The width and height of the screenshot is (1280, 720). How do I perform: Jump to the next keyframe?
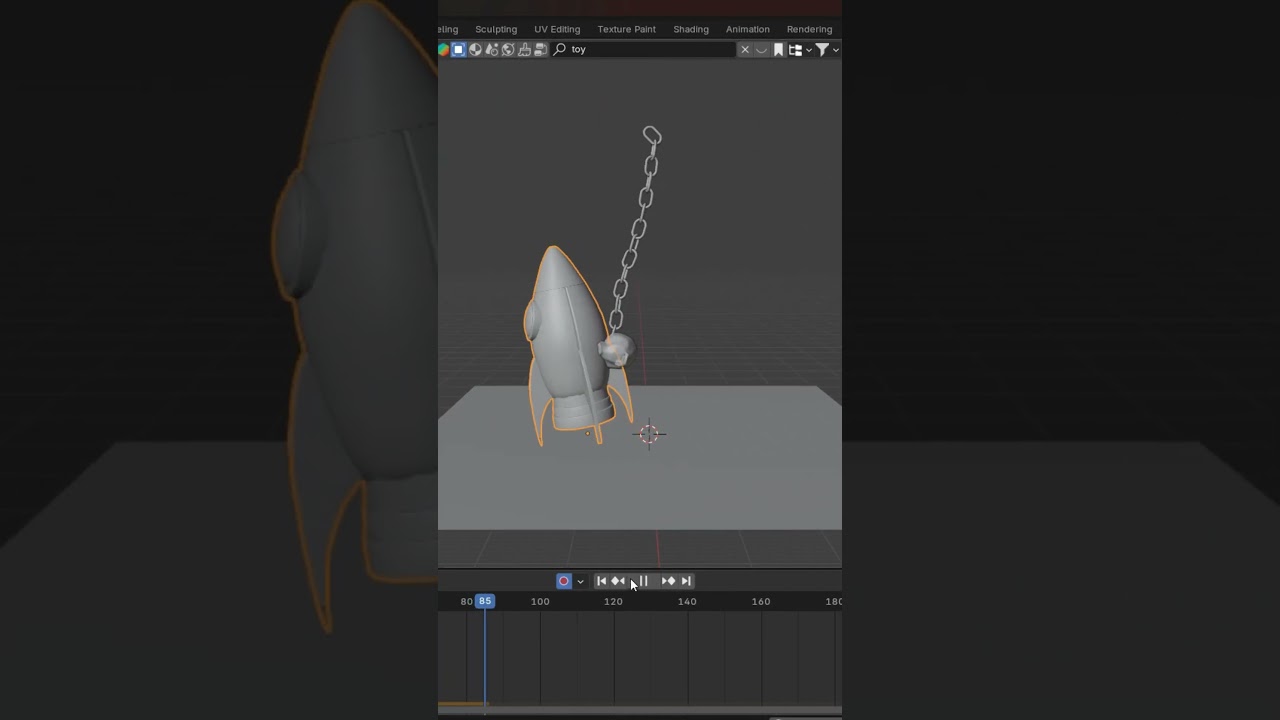(668, 581)
